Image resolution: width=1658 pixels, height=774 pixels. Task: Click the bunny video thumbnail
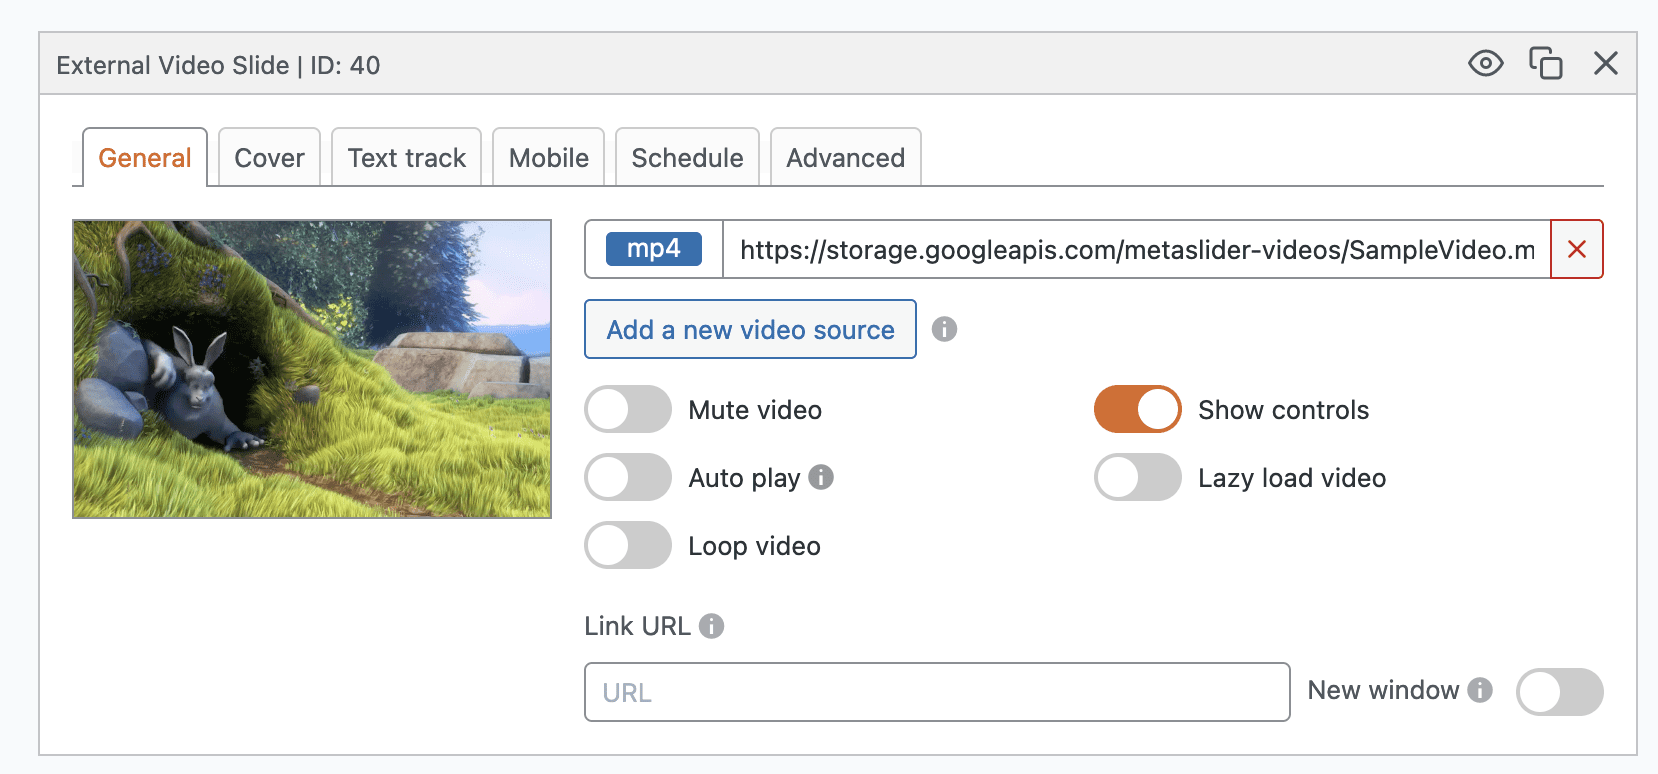pos(312,369)
